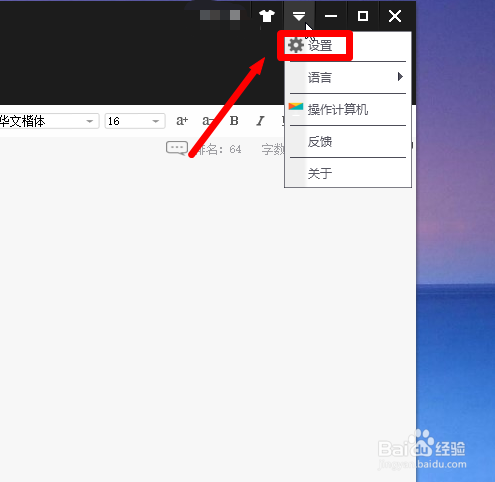Minimize the editor window
This screenshot has width=495, height=482.
331,16
